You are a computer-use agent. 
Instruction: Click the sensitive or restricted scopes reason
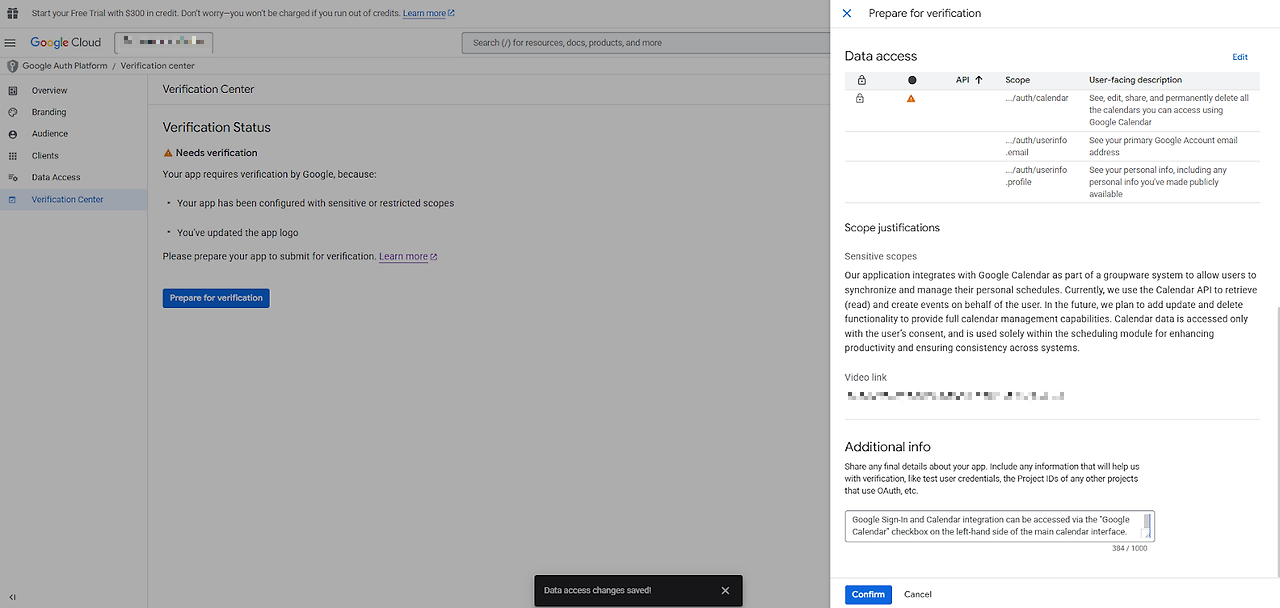(315, 203)
